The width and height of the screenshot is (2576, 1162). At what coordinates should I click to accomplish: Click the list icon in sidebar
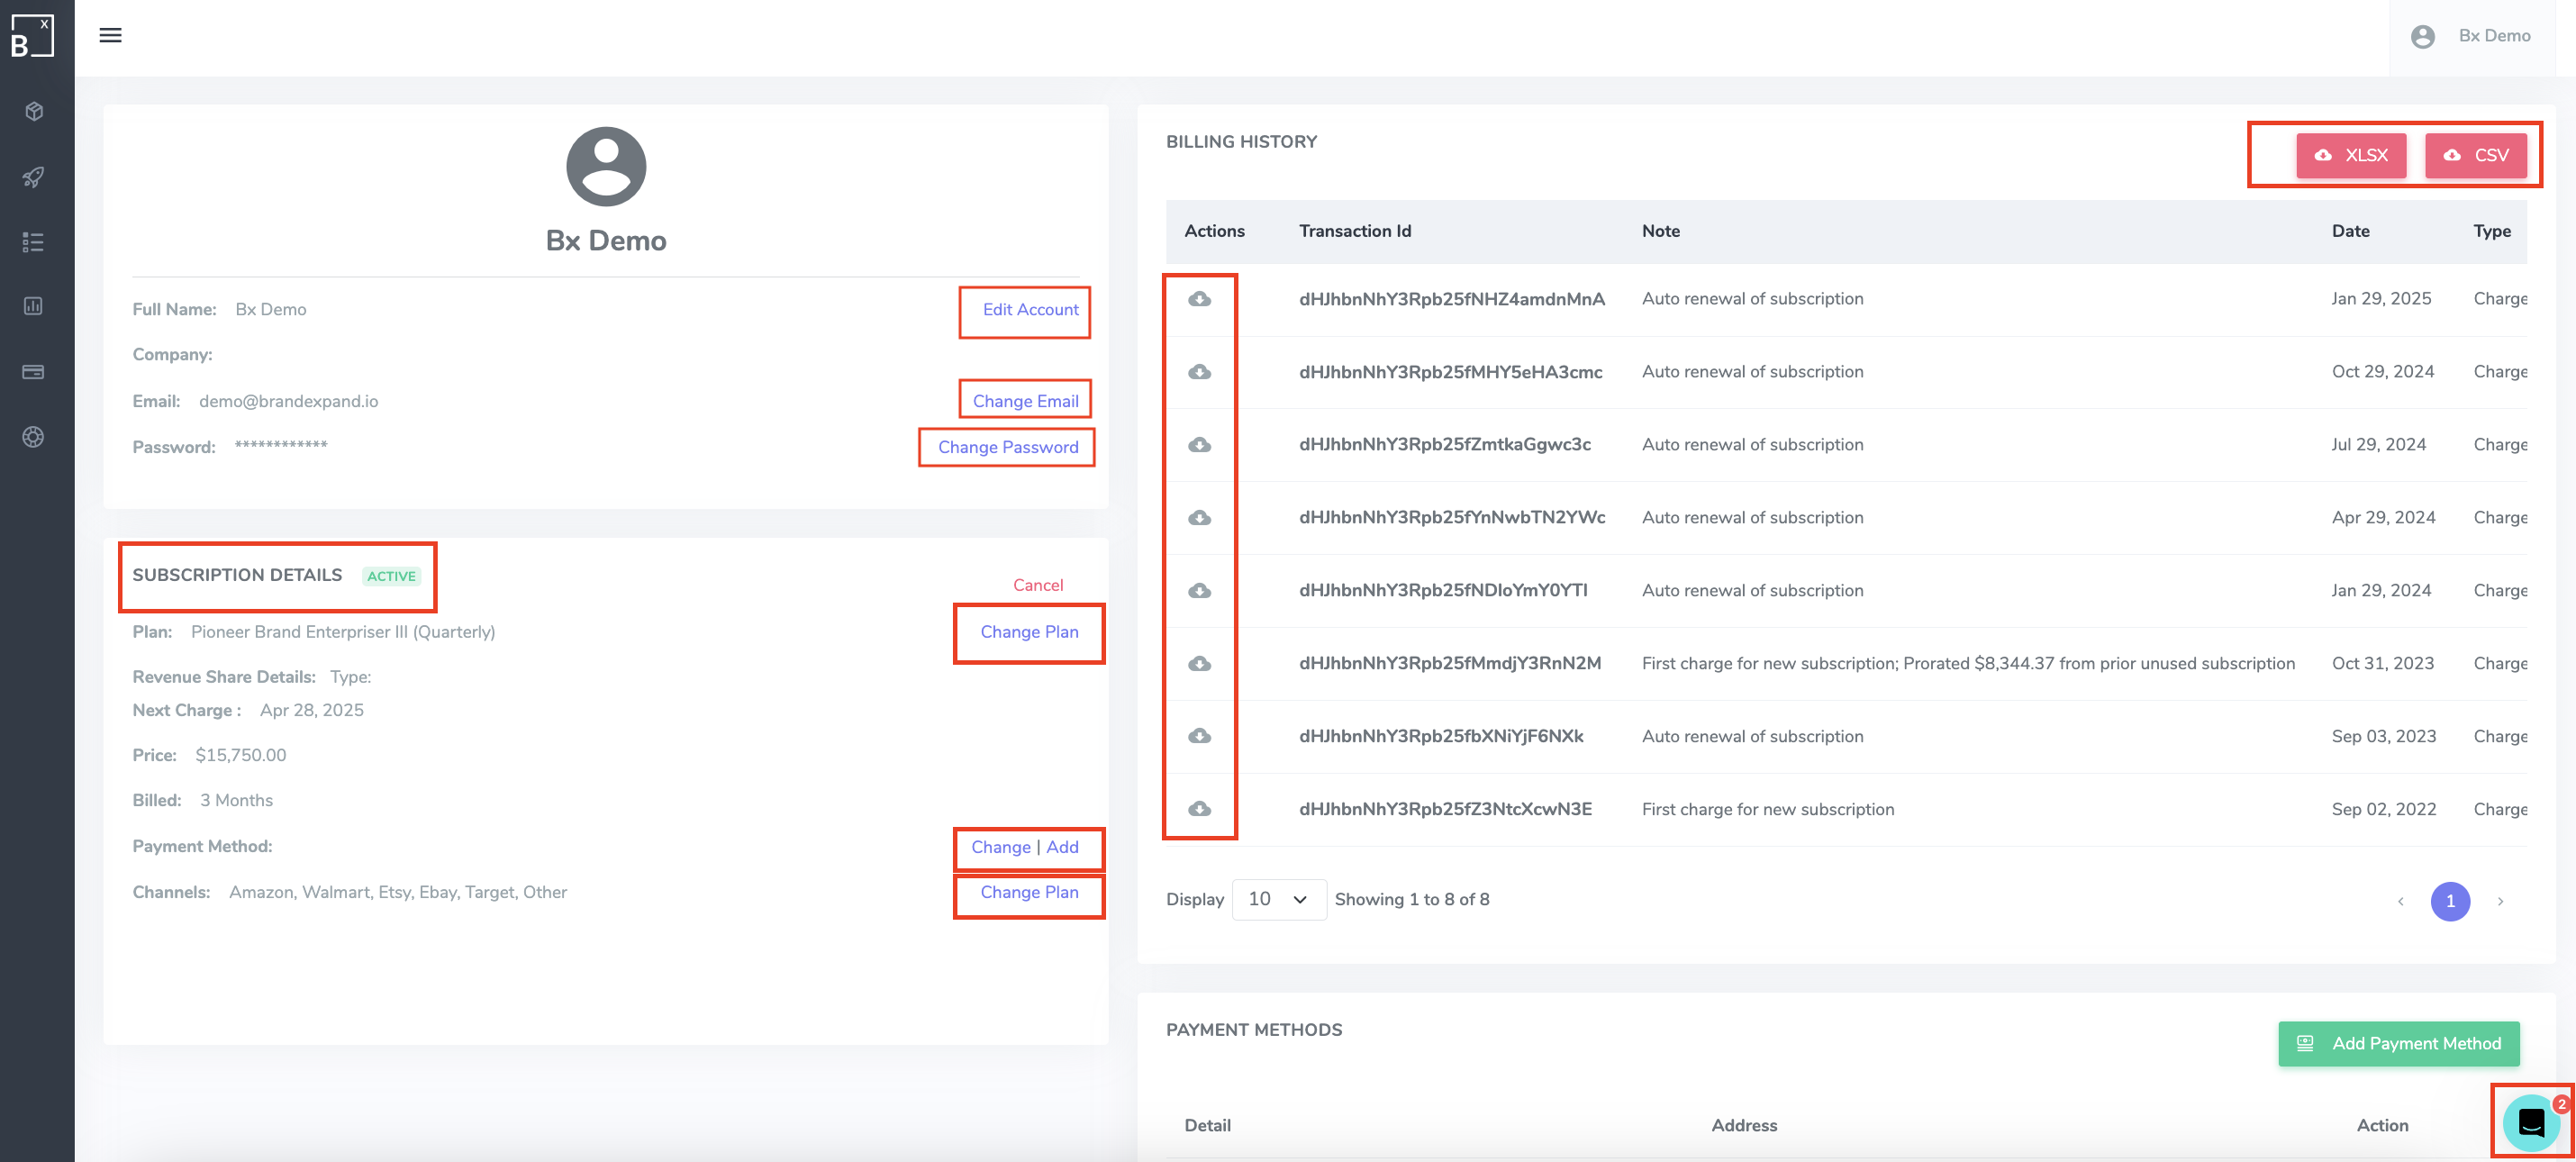[34, 242]
